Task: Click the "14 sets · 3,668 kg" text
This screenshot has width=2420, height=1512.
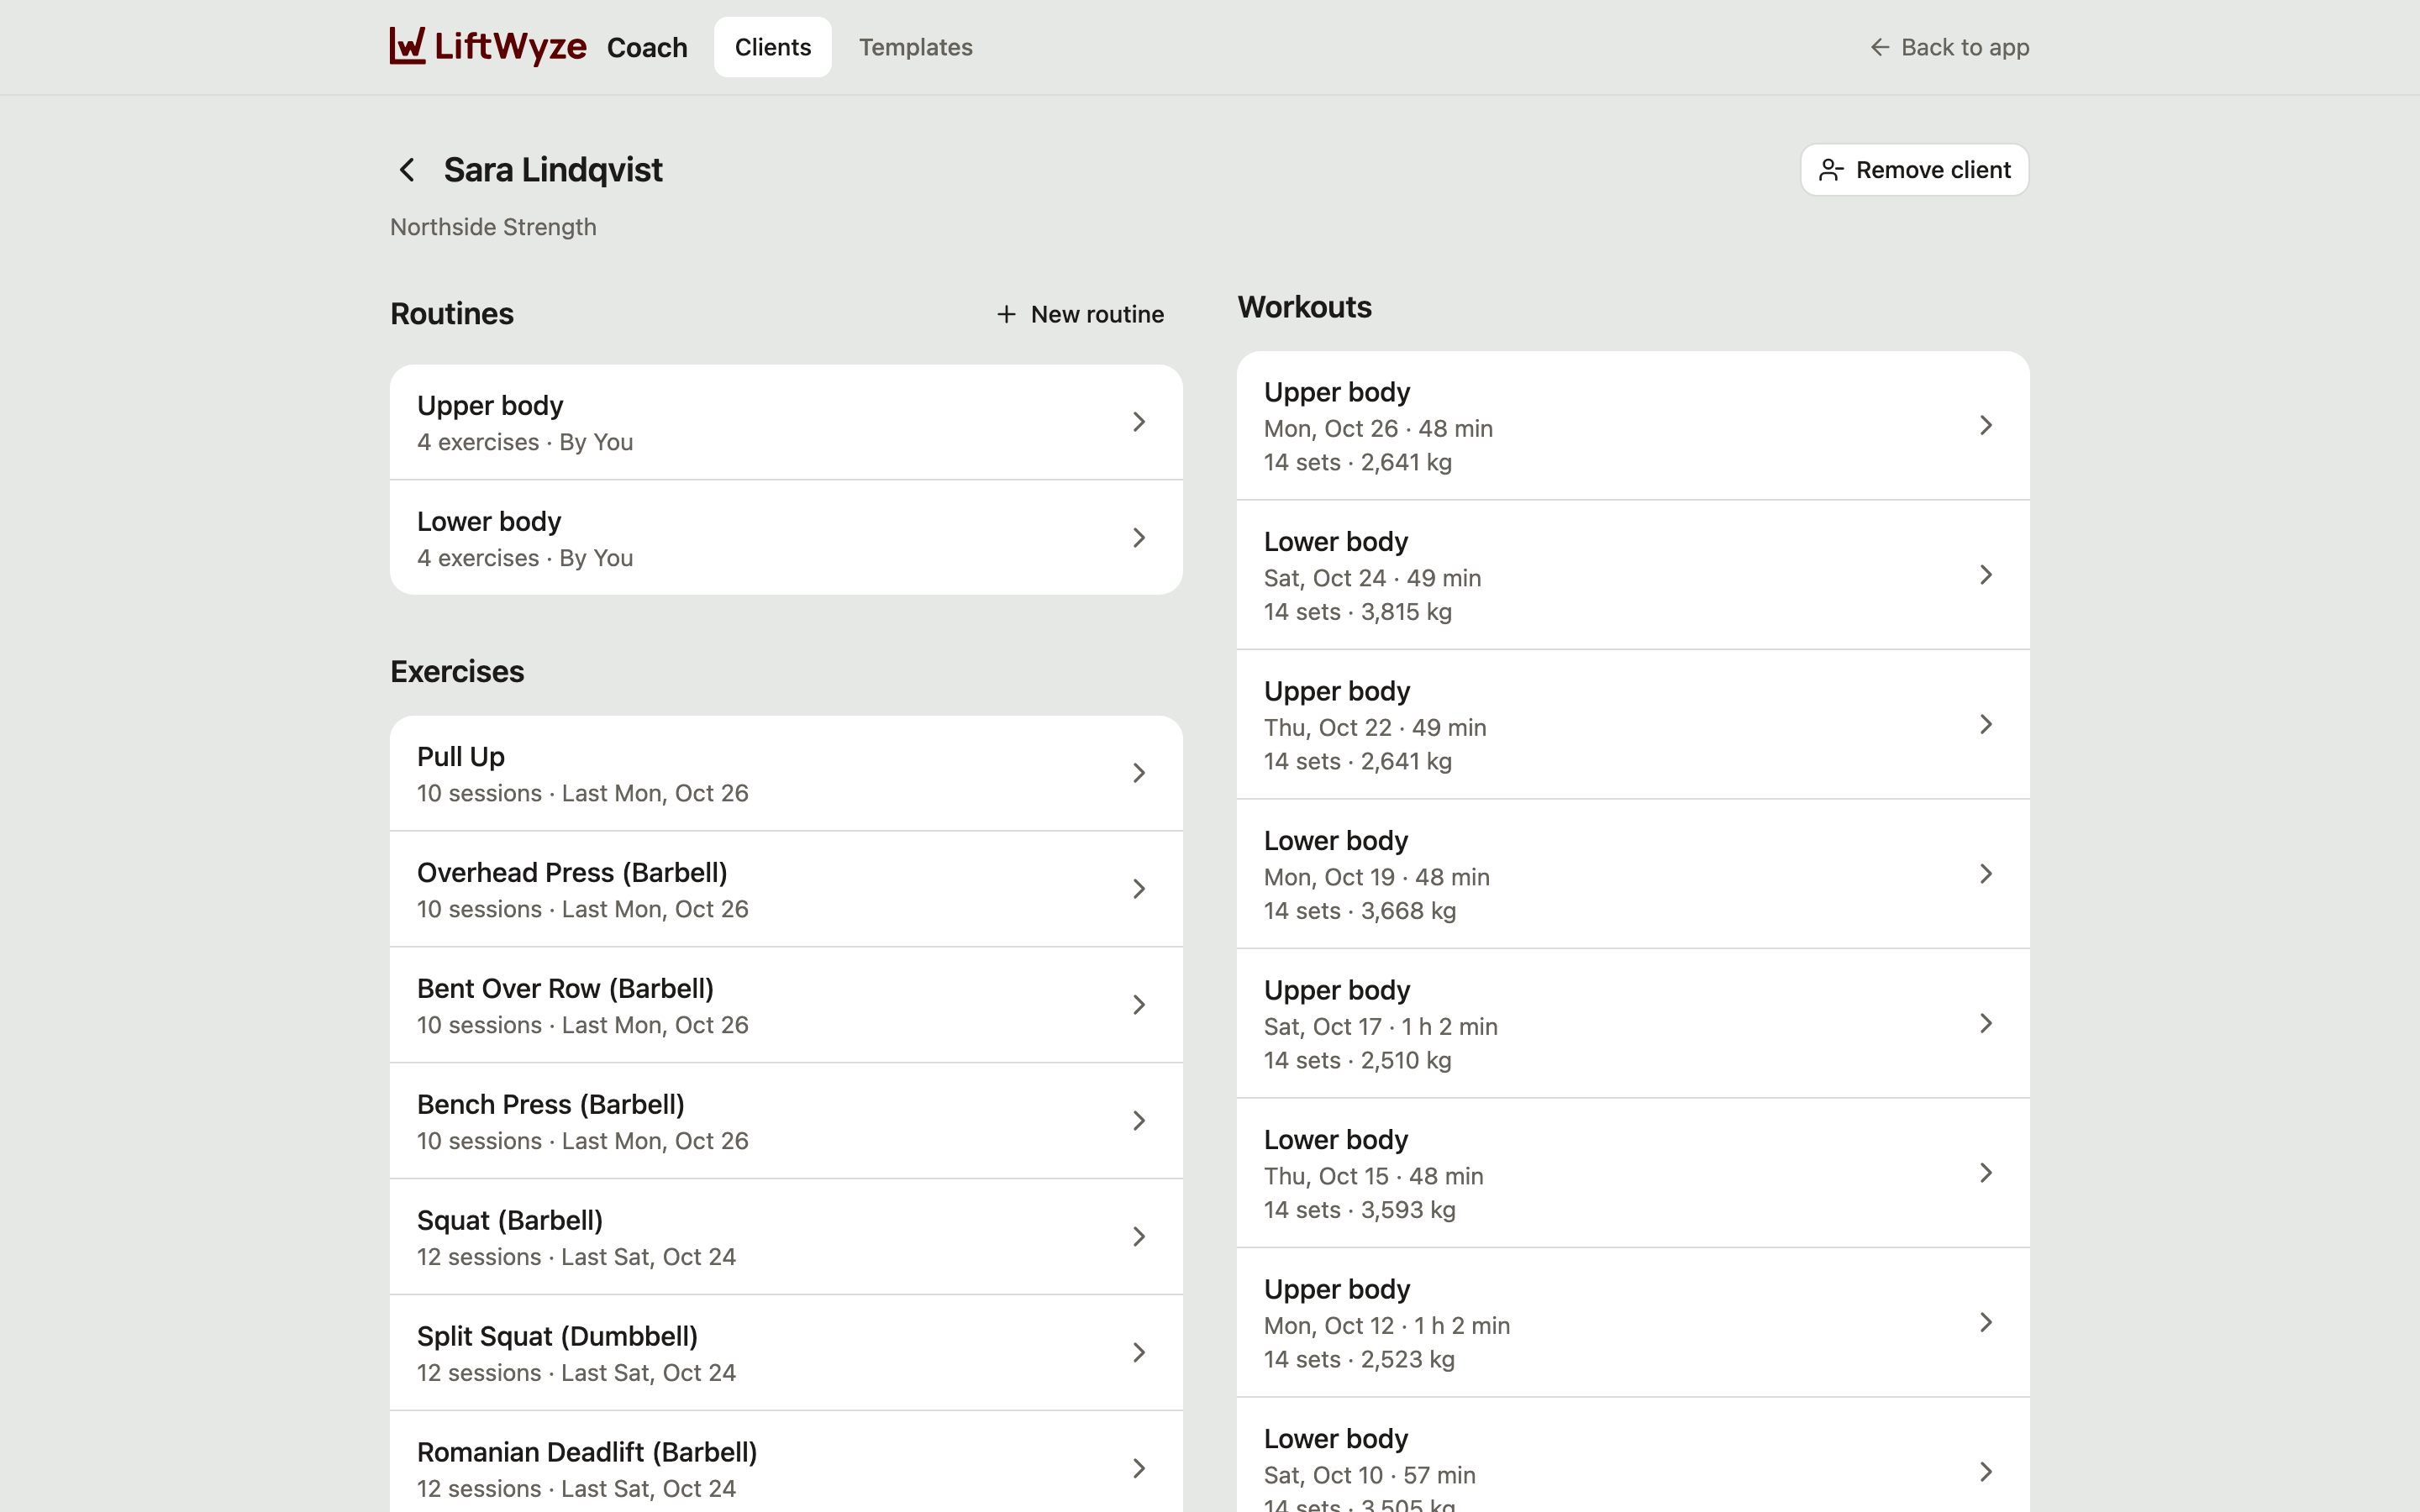Action: pos(1359,911)
